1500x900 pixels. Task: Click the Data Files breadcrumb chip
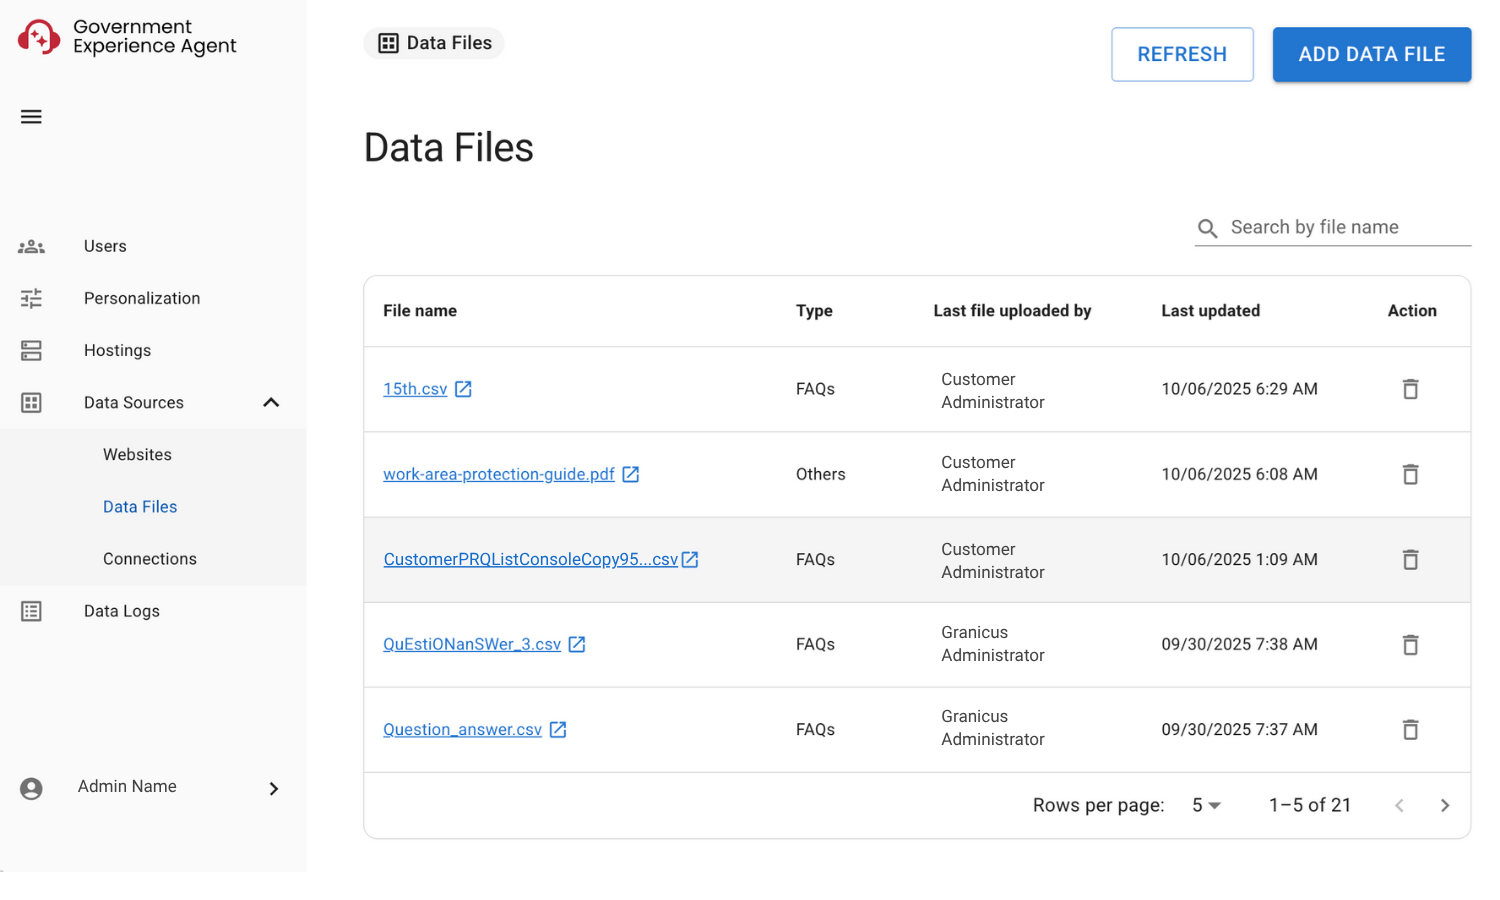tap(434, 43)
